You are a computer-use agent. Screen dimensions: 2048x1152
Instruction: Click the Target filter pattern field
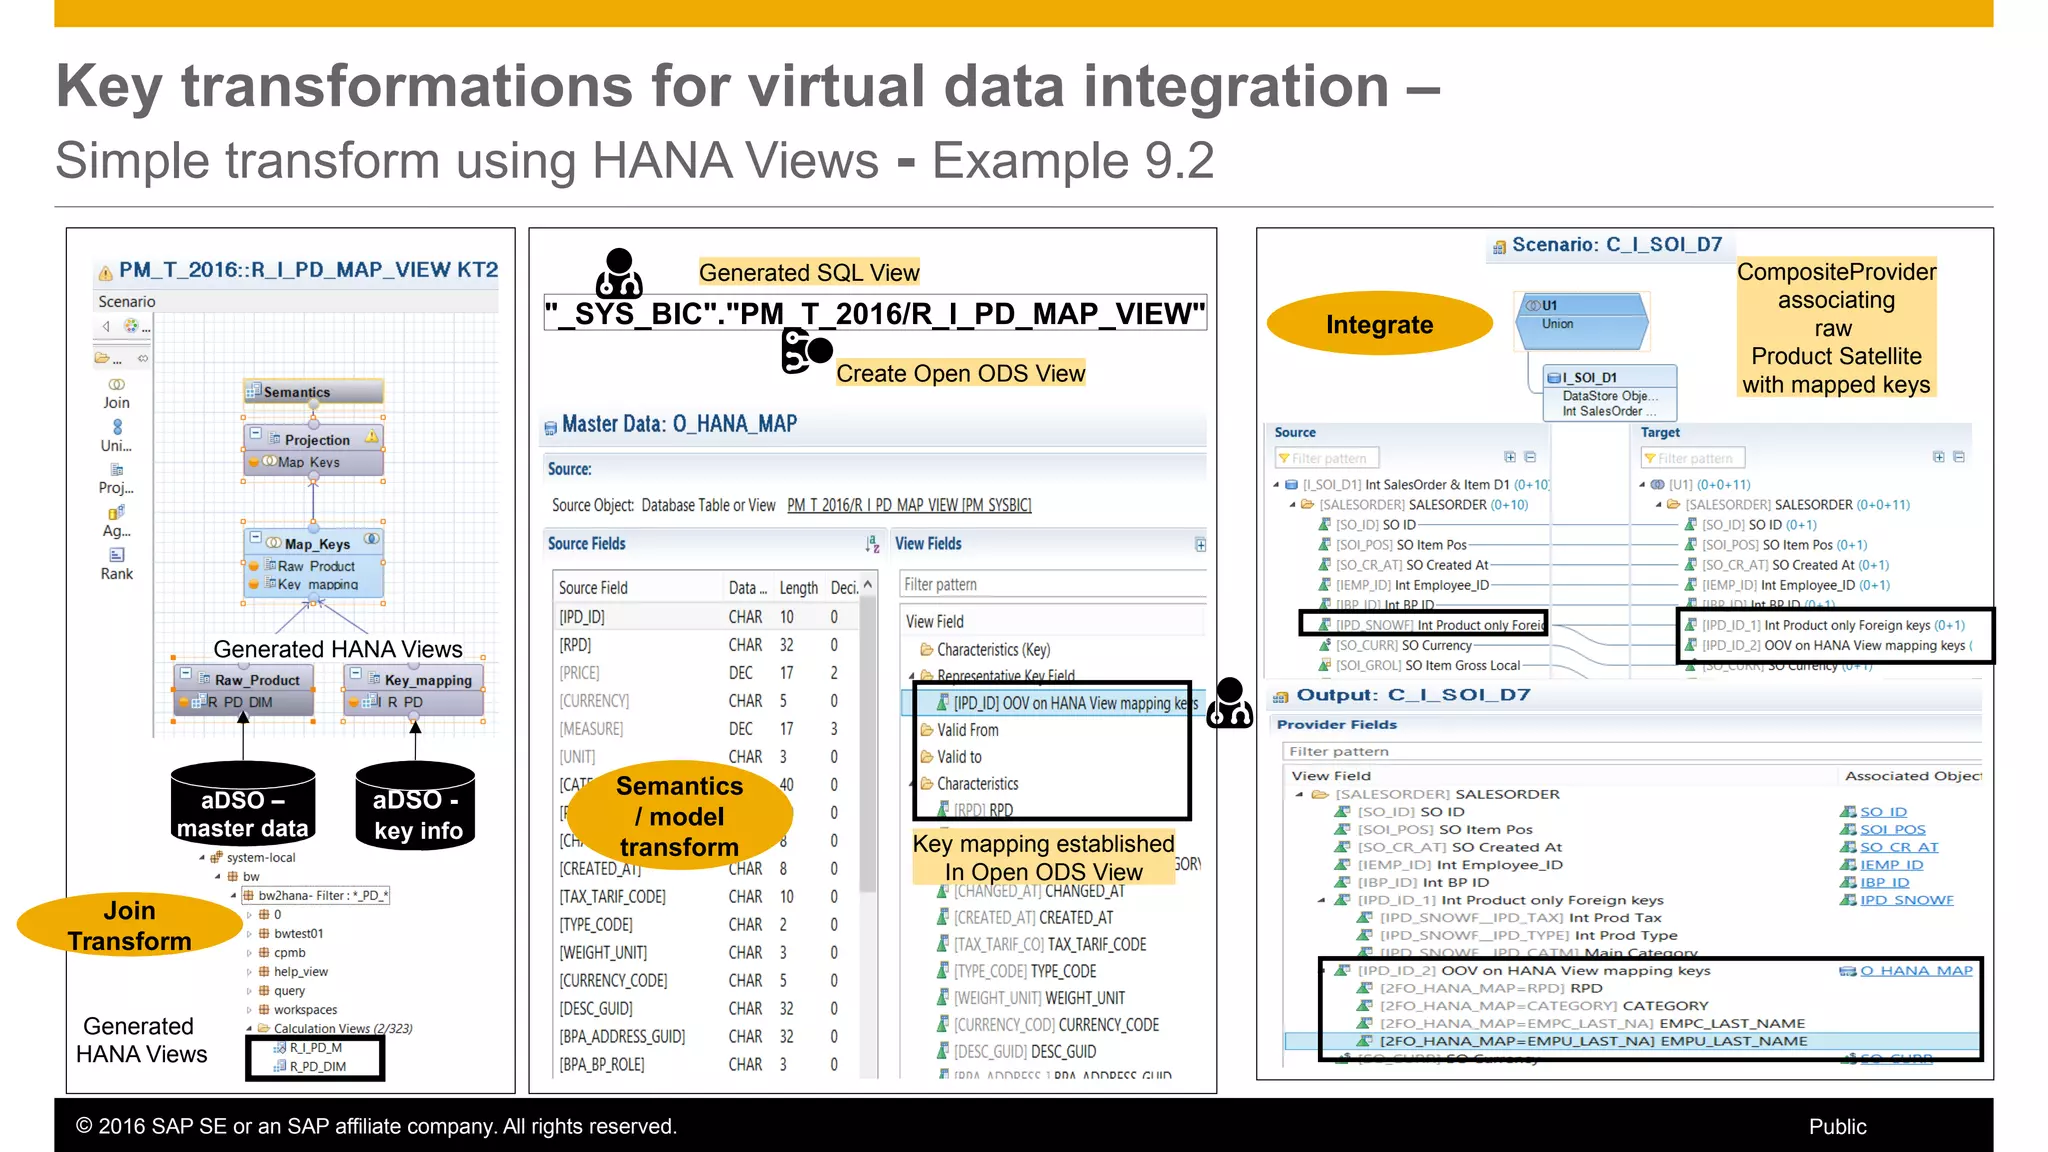pos(1693,458)
